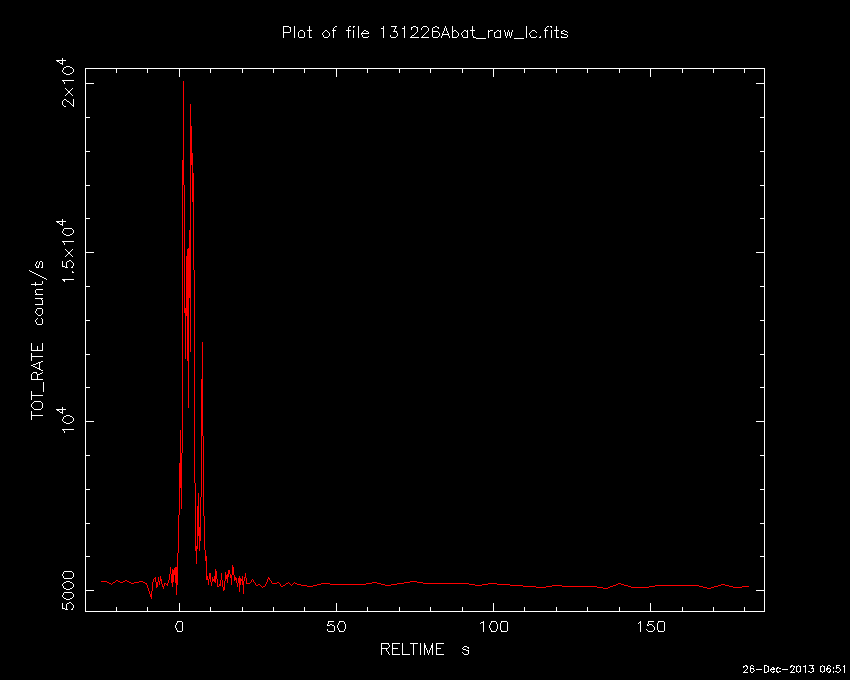Click the 5000 y-axis tick label
Image resolution: width=850 pixels, height=680 pixels.
69,590
